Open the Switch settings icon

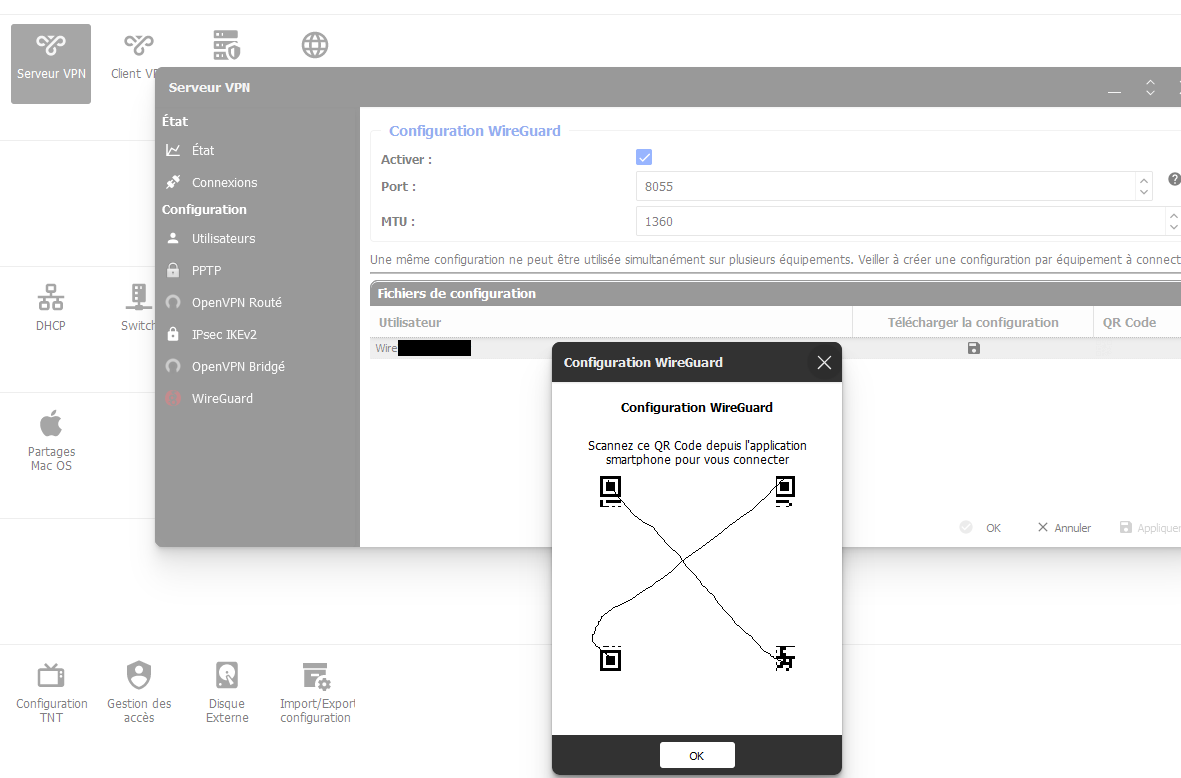[138, 307]
